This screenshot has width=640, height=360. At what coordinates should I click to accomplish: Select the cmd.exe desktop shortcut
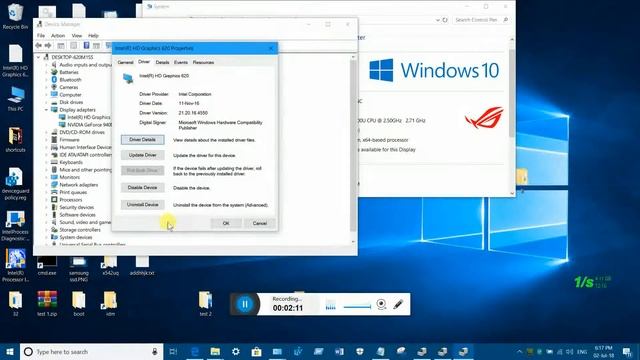(x=47, y=265)
